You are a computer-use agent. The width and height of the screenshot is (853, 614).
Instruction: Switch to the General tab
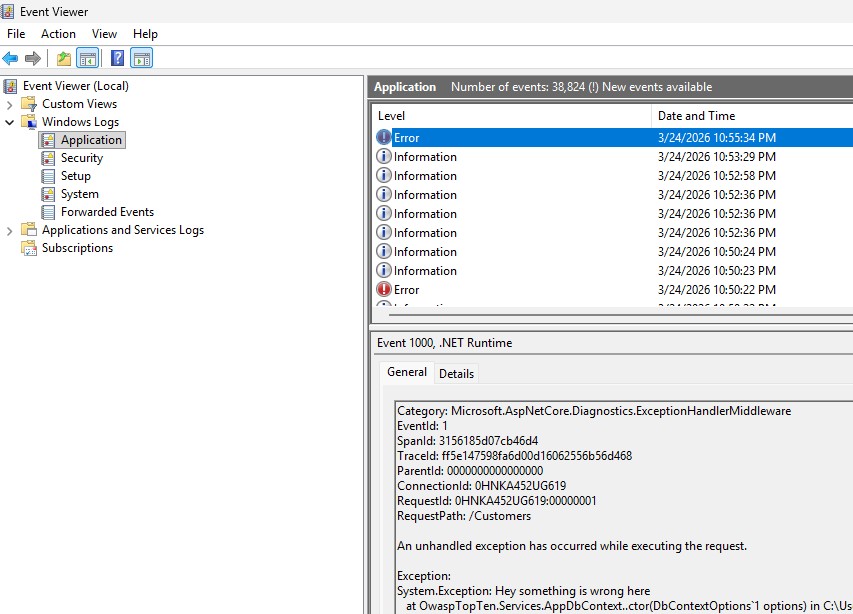pyautogui.click(x=407, y=372)
